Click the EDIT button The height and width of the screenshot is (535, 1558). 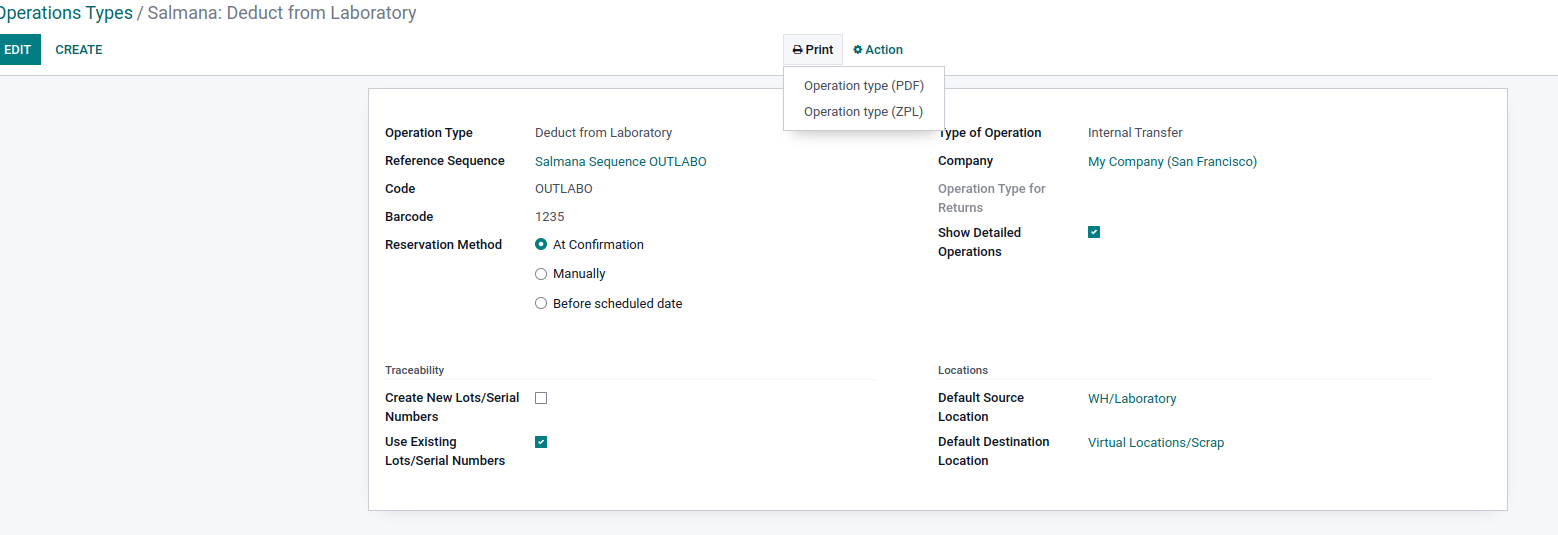[x=18, y=50]
